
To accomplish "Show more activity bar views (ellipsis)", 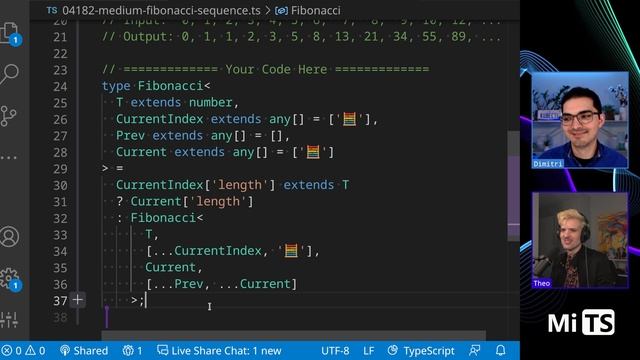I will pos(9,158).
